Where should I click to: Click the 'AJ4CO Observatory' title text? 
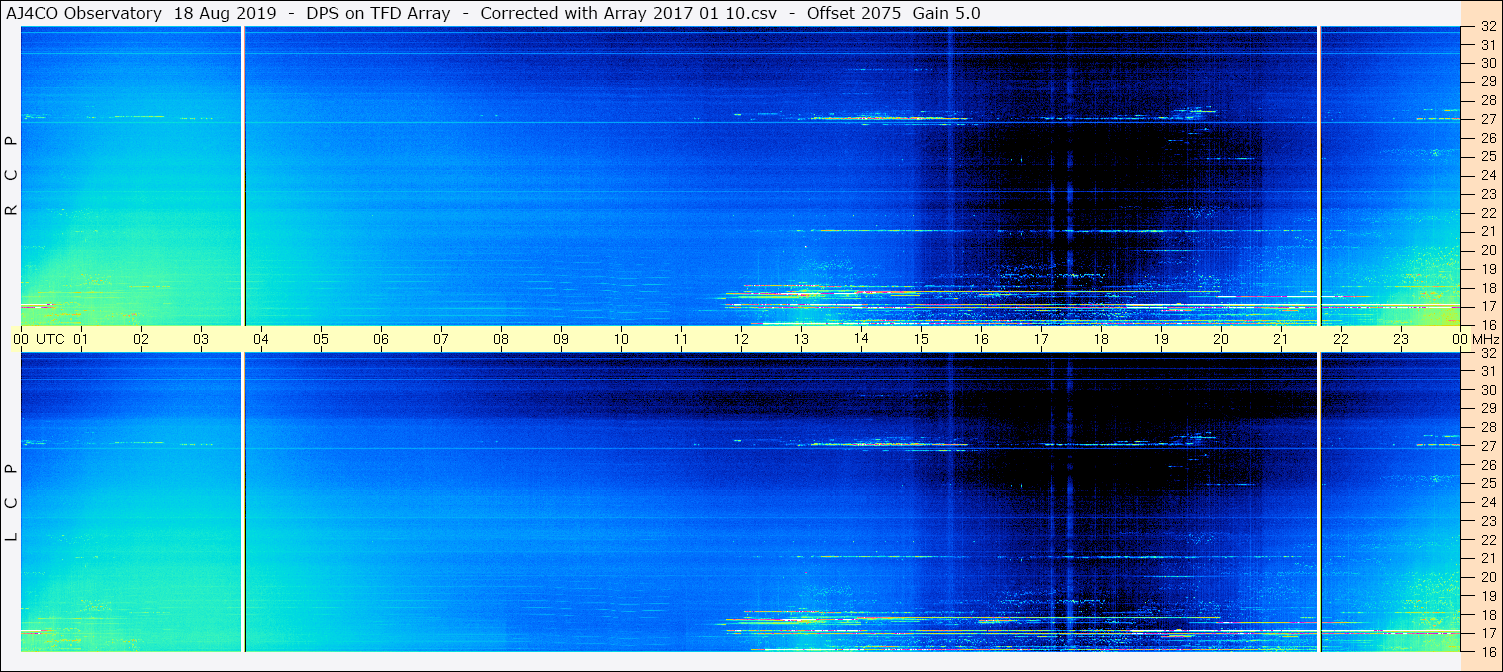coord(84,13)
